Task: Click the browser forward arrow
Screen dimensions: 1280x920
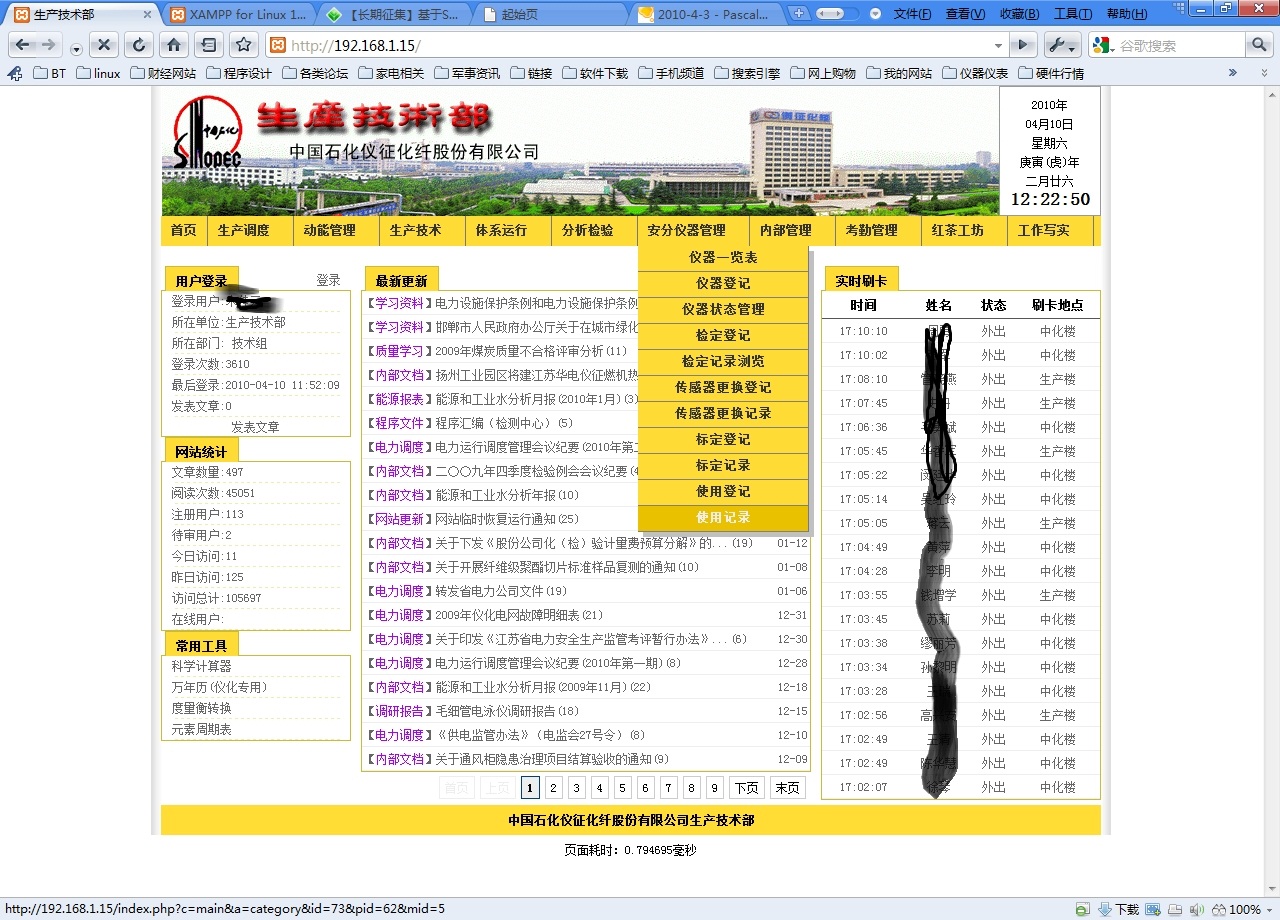Action: (x=49, y=45)
